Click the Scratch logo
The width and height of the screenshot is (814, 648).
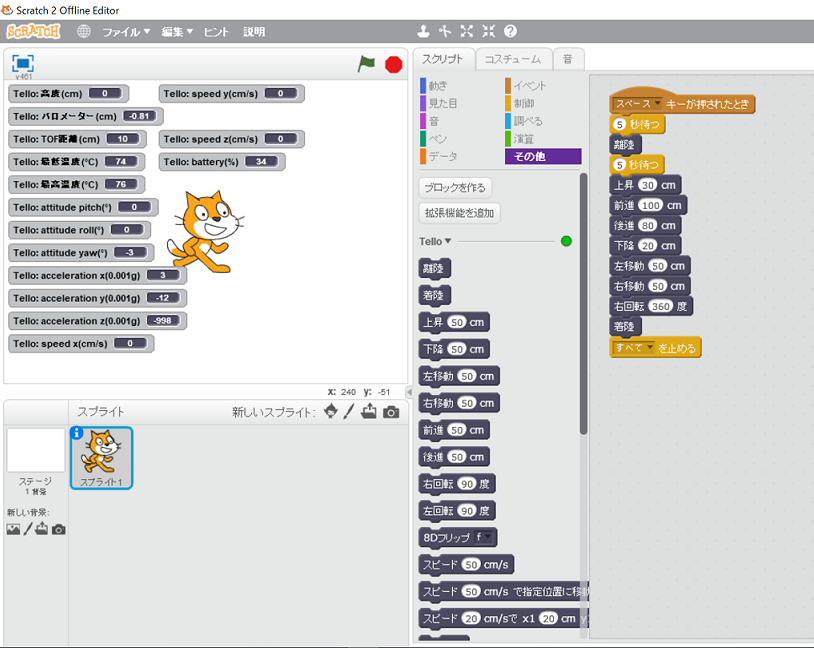tap(34, 32)
